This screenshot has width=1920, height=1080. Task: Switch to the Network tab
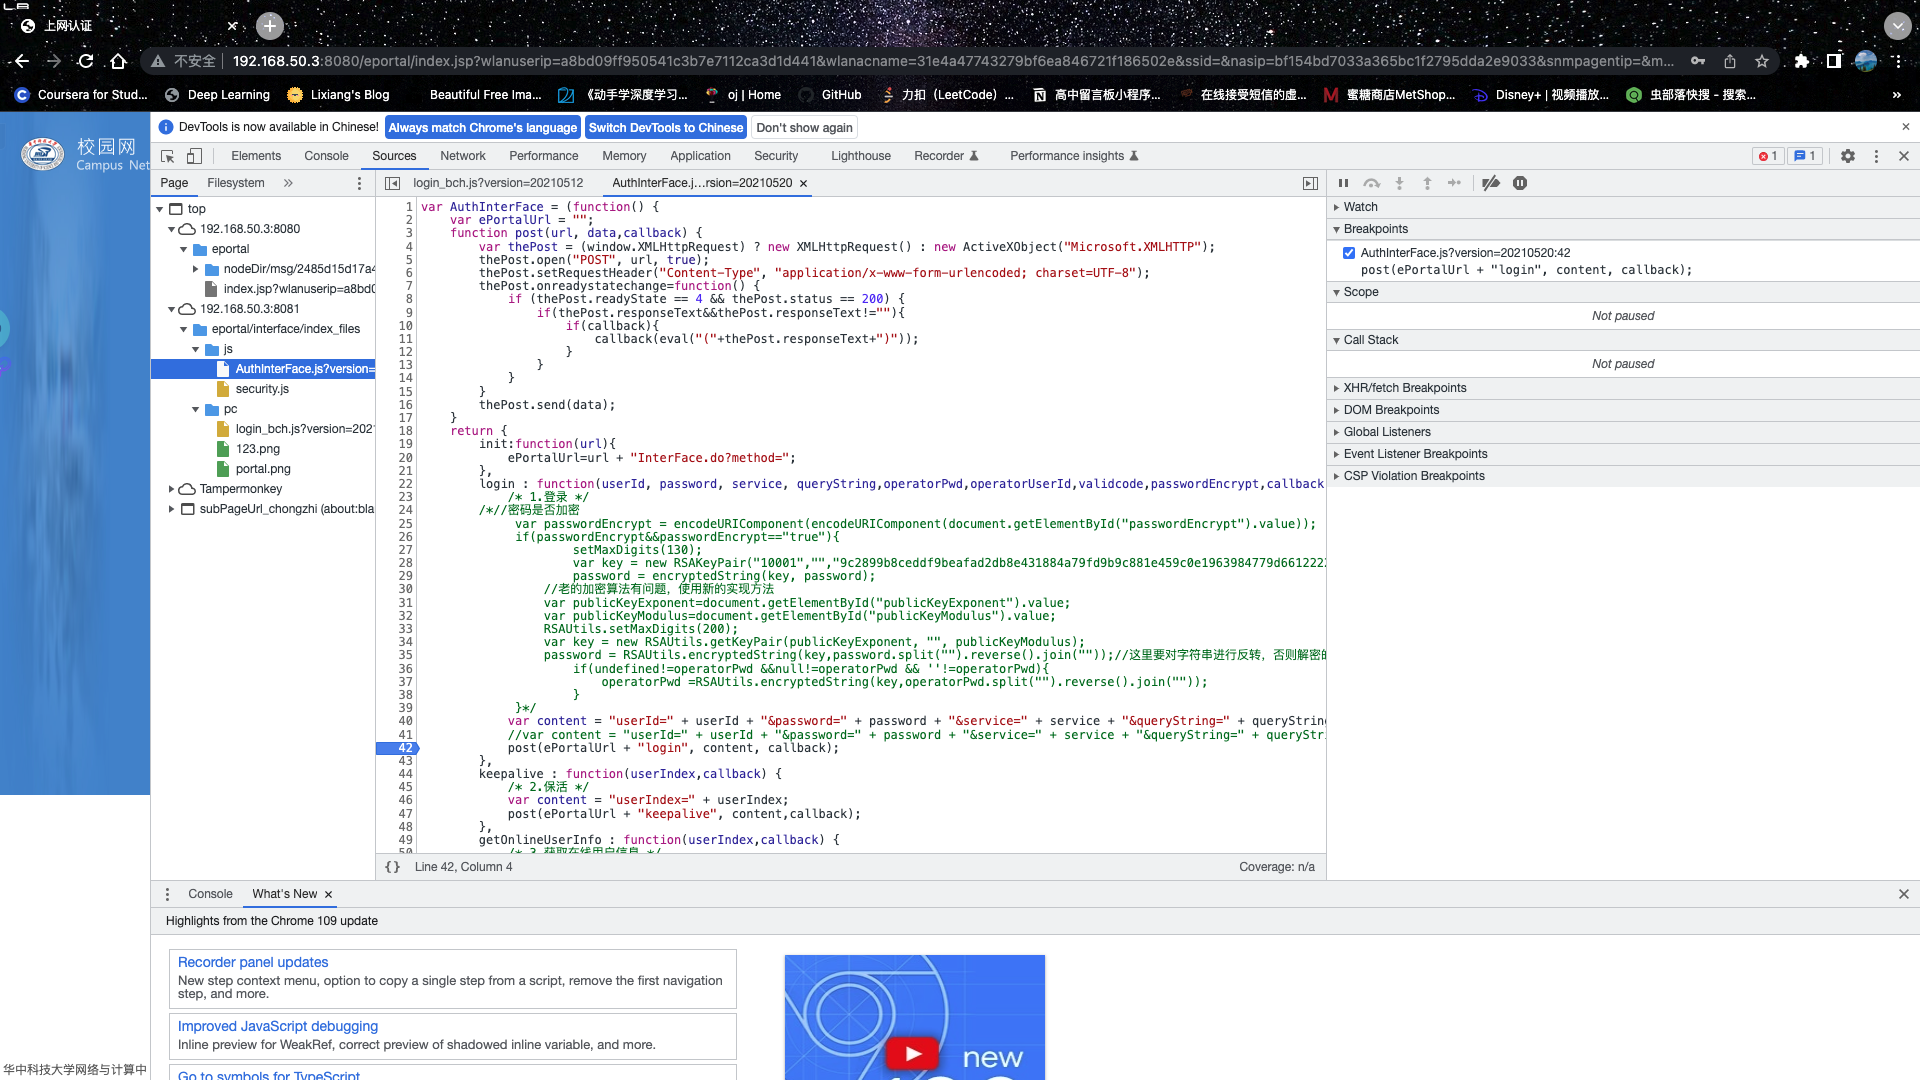[462, 156]
